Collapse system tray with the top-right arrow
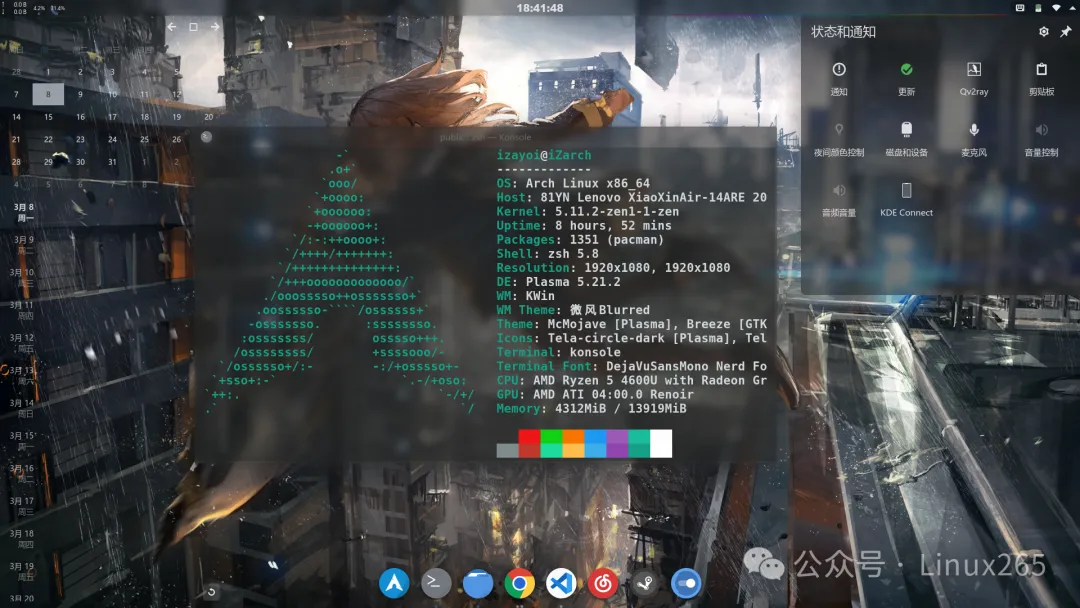 click(x=1072, y=8)
